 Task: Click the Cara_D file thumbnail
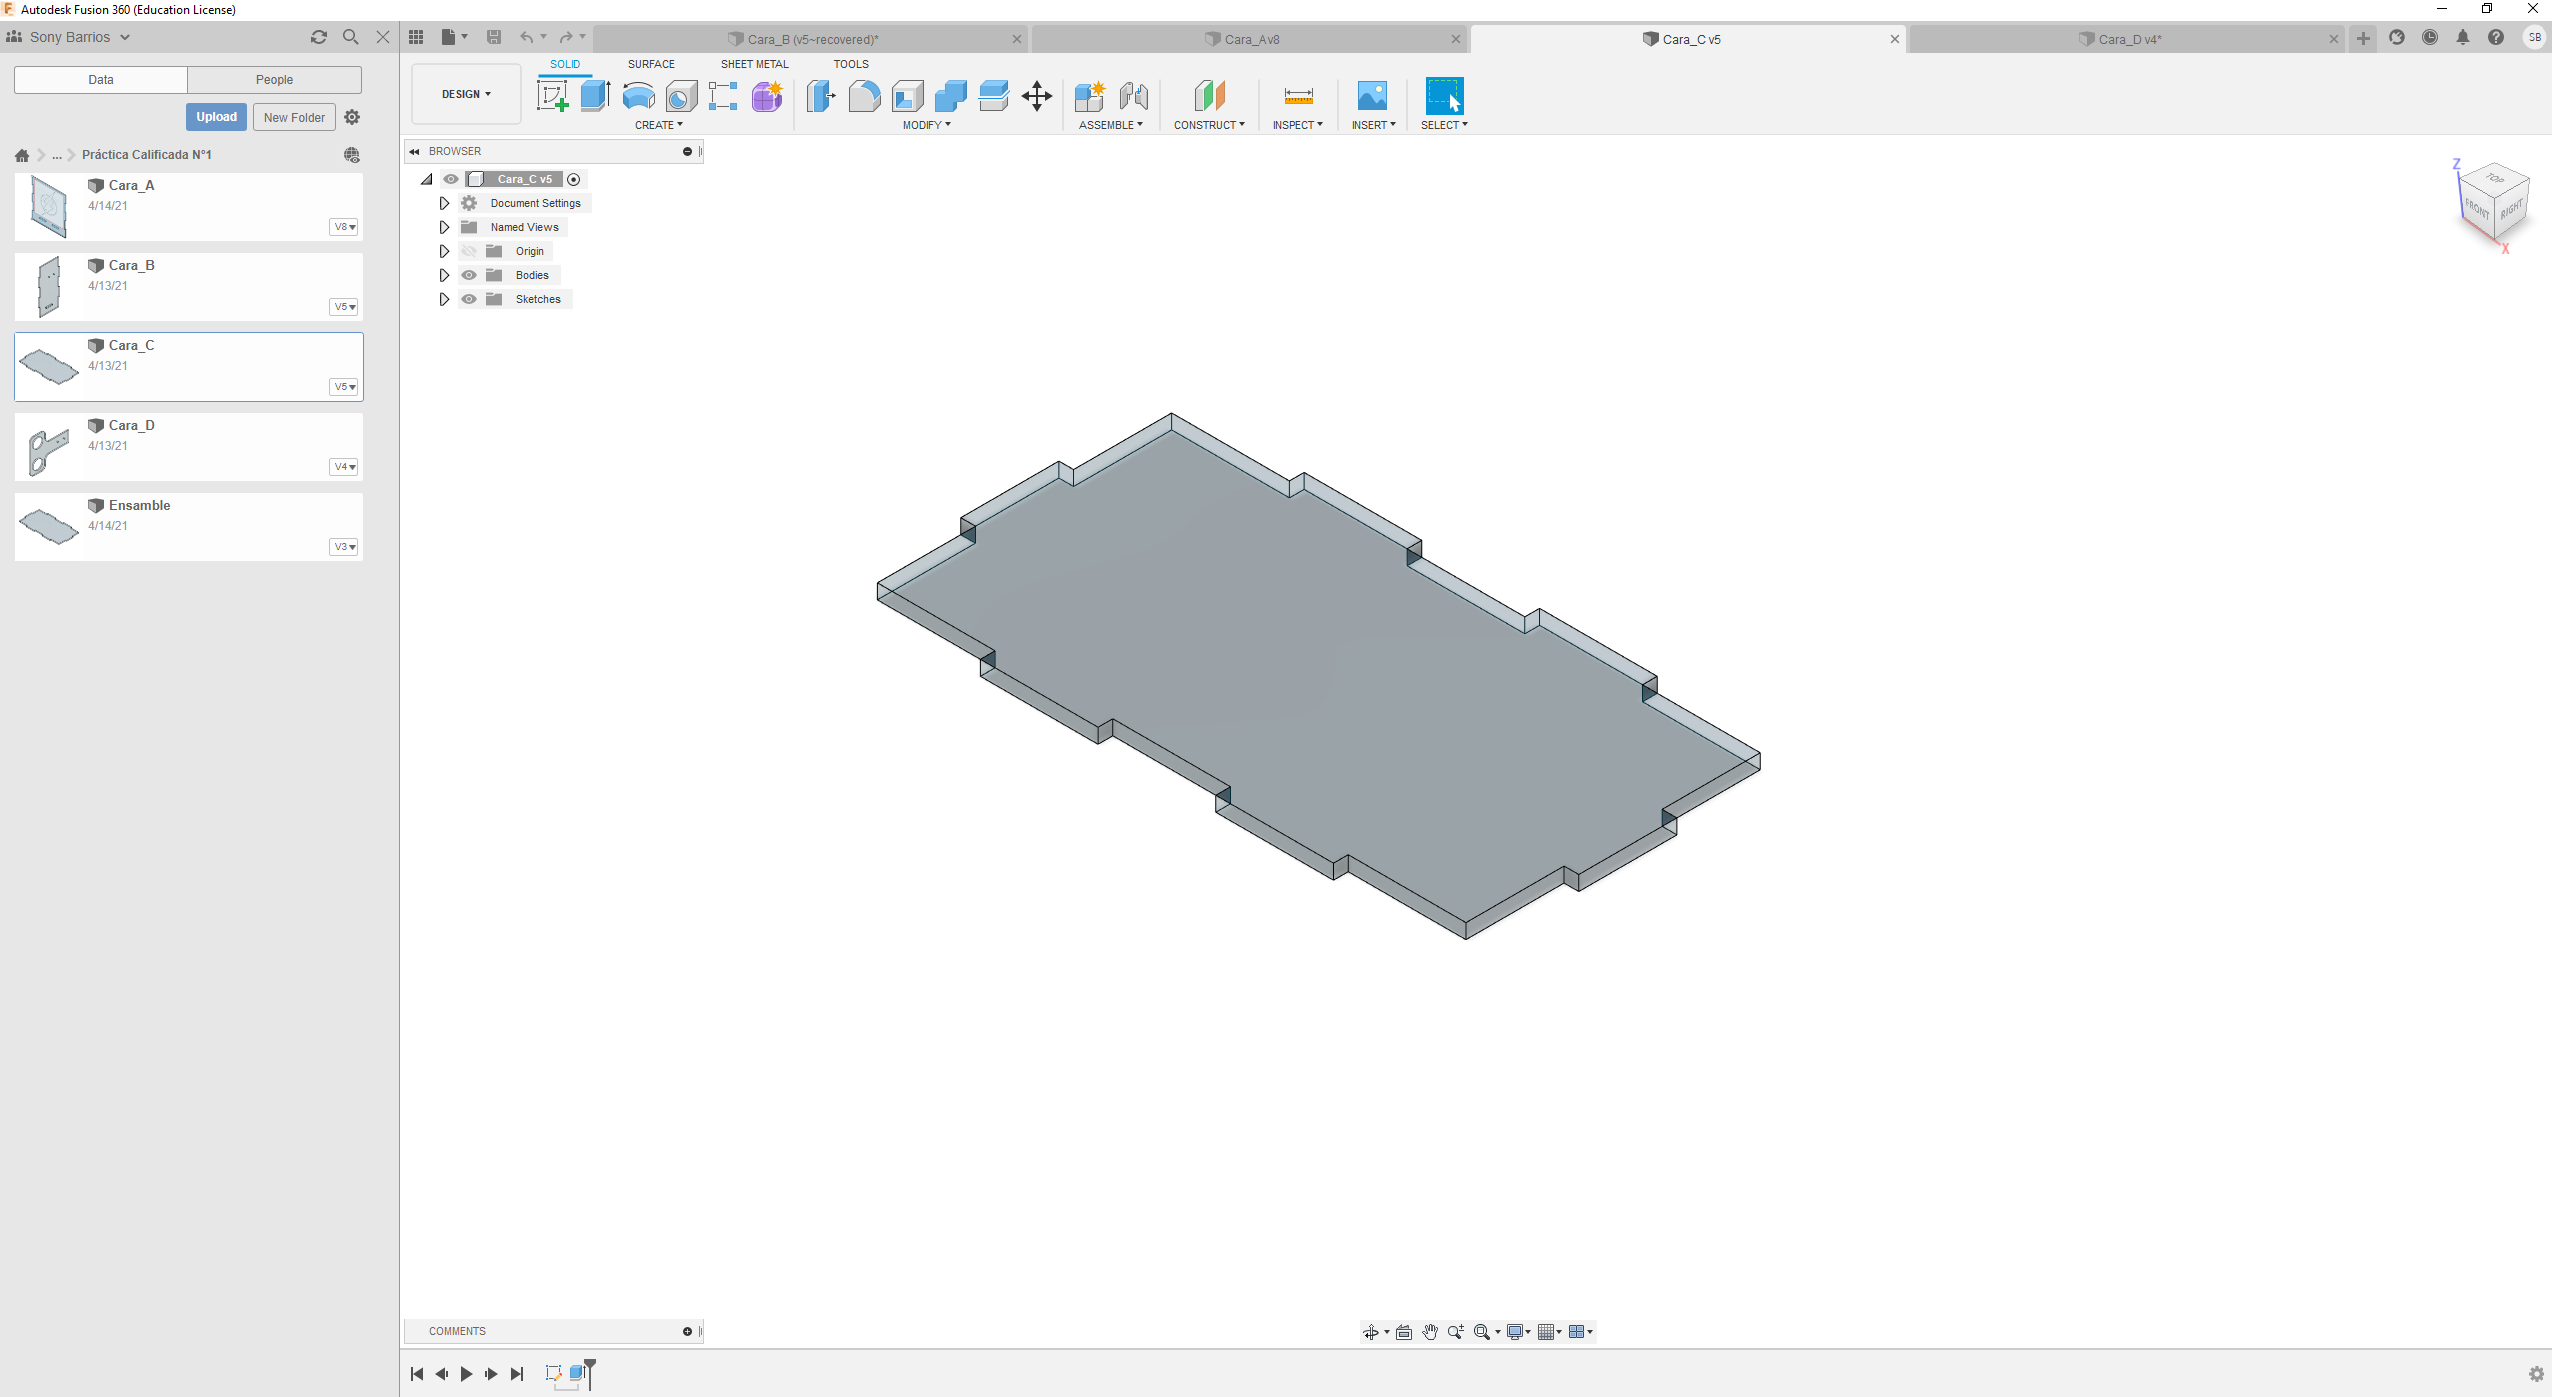49,451
